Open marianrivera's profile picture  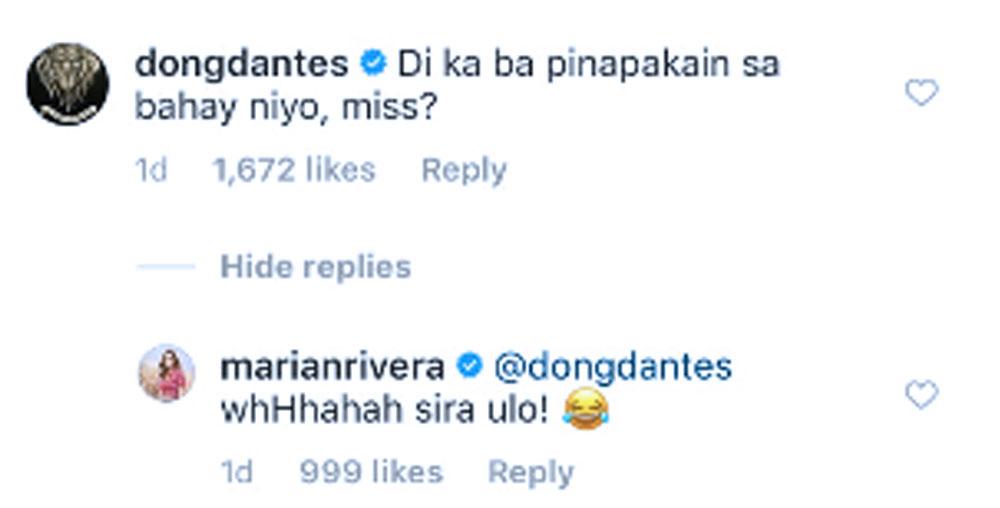tap(166, 374)
